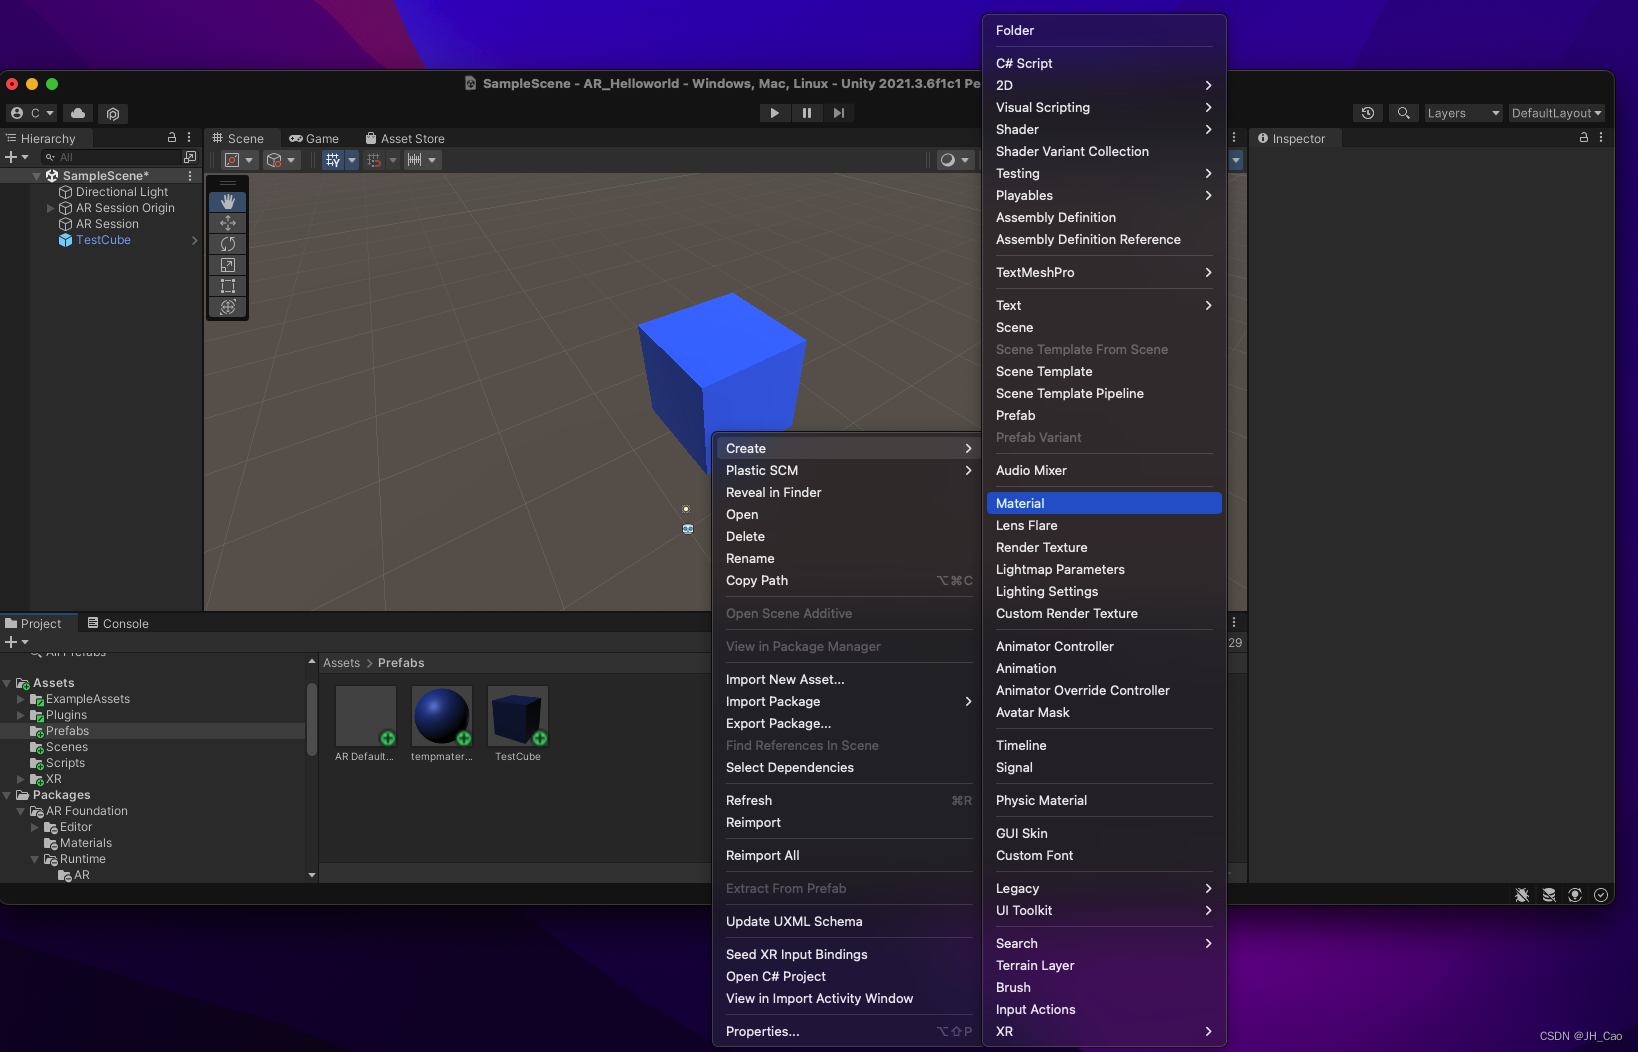
Task: Click the account dropdown in toolbar
Action: pyautogui.click(x=32, y=113)
